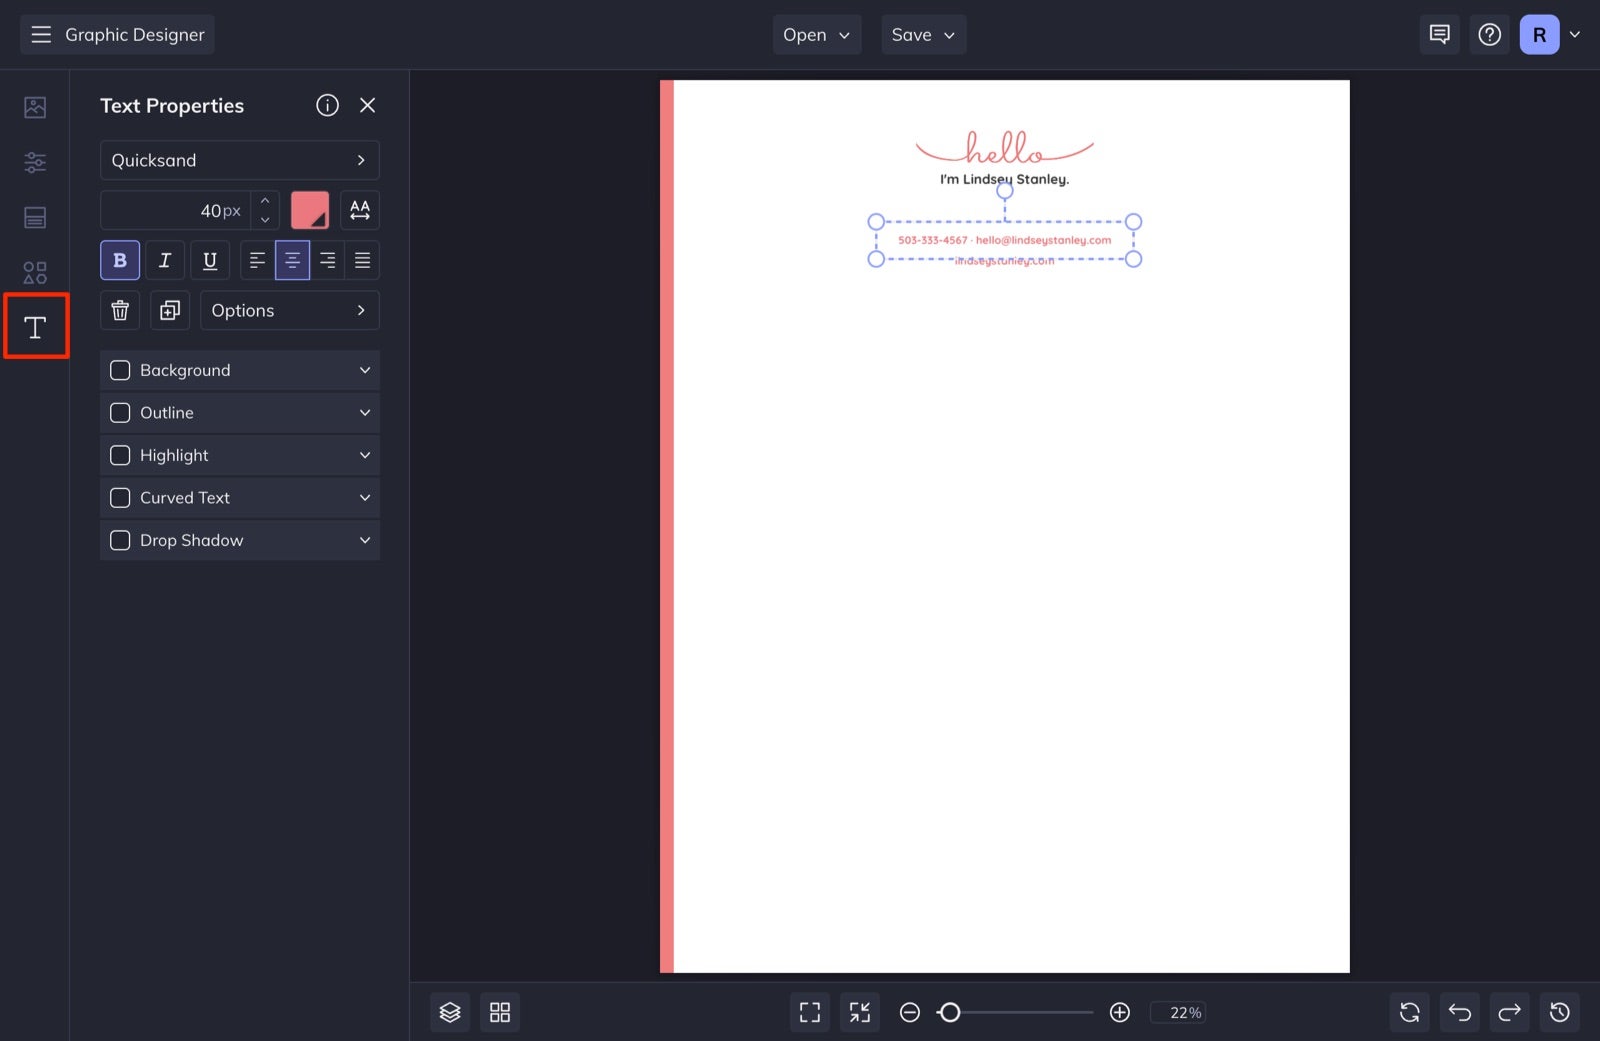The width and height of the screenshot is (1600, 1041).
Task: Open the Images panel in the sidebar
Action: (x=35, y=107)
